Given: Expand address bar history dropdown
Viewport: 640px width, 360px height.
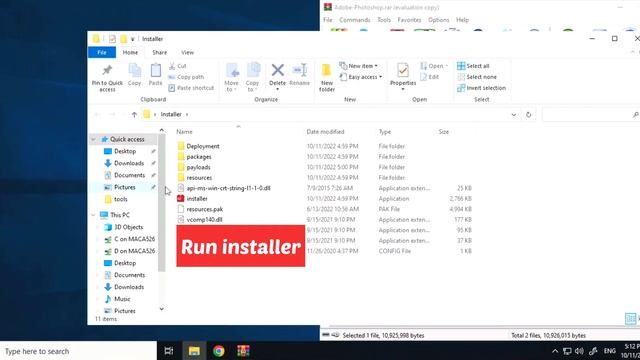Looking at the screenshot, I should coord(513,115).
